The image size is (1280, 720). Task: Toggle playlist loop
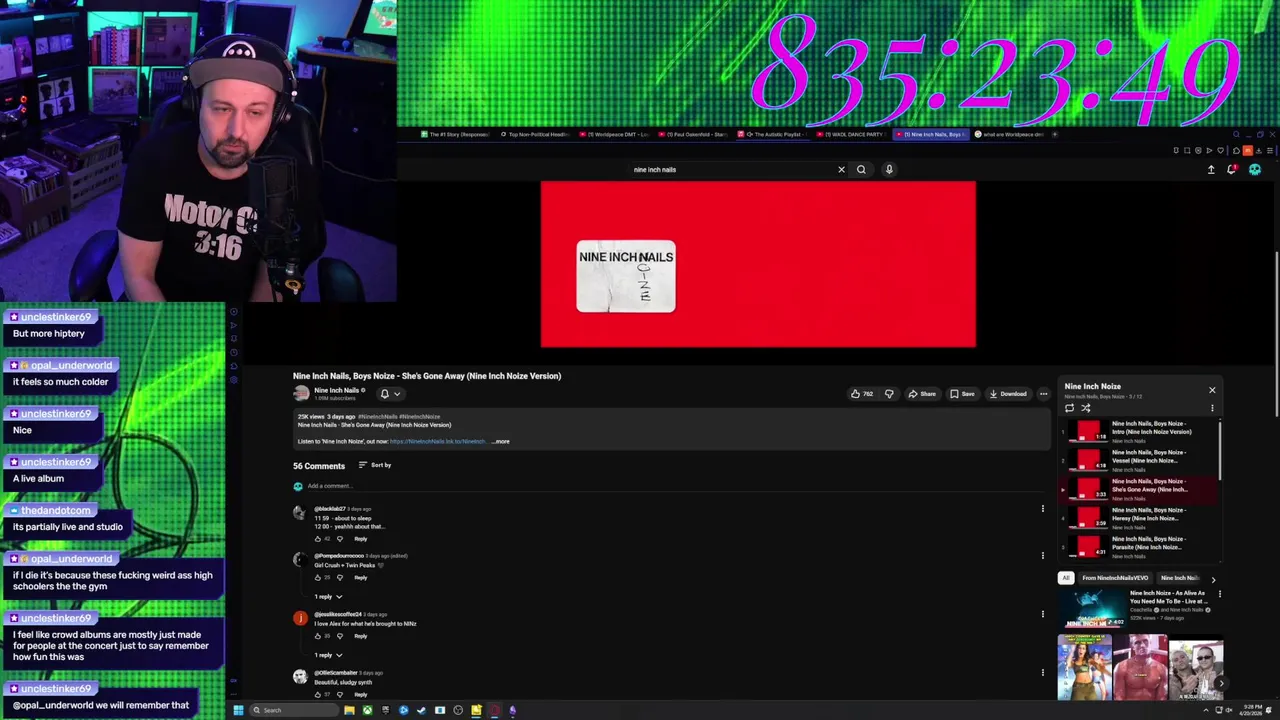pos(1069,408)
